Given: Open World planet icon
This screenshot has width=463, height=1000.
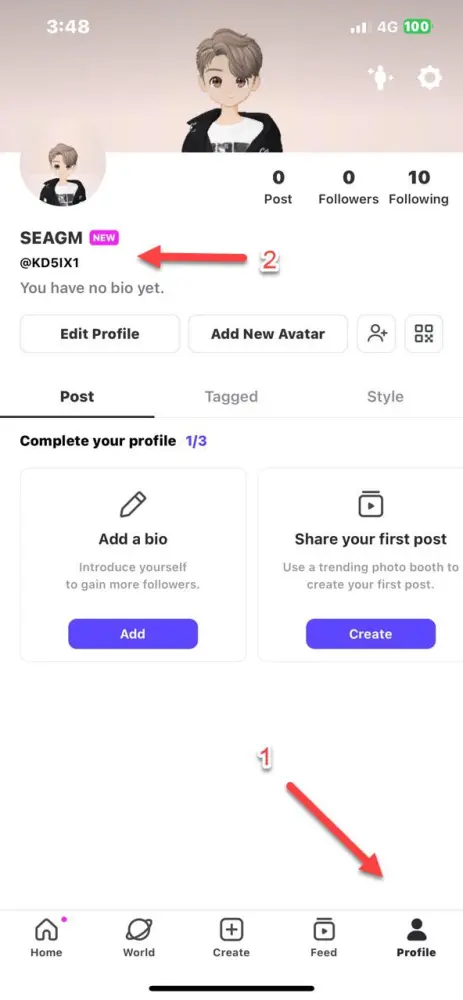Looking at the screenshot, I should (139, 938).
